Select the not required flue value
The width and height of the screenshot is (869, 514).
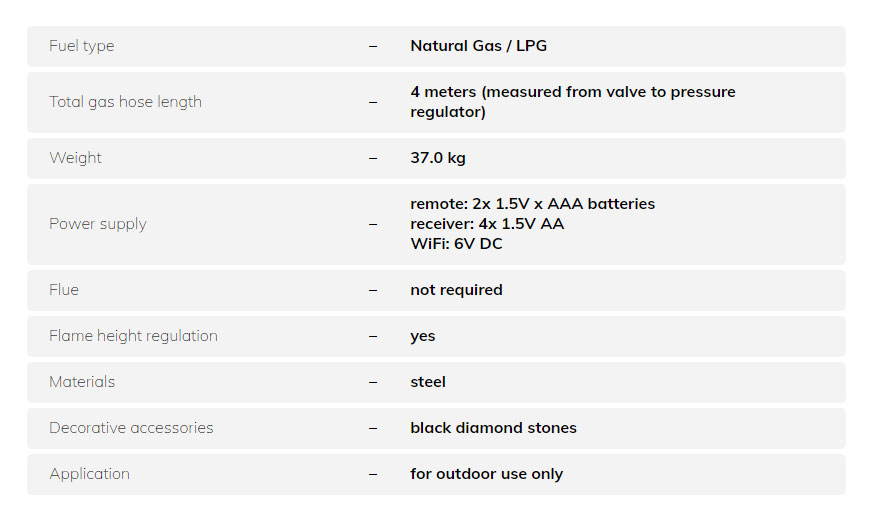click(456, 290)
